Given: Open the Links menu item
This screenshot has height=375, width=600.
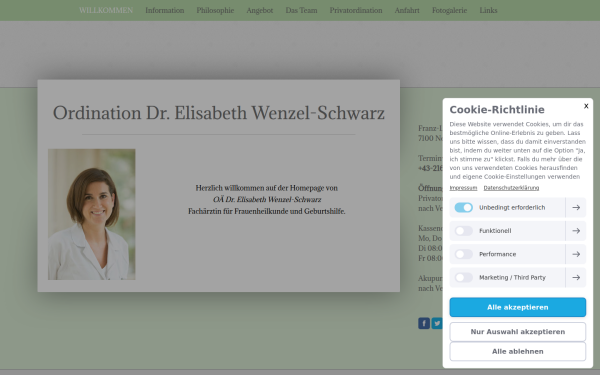Looking at the screenshot, I should tap(488, 10).
